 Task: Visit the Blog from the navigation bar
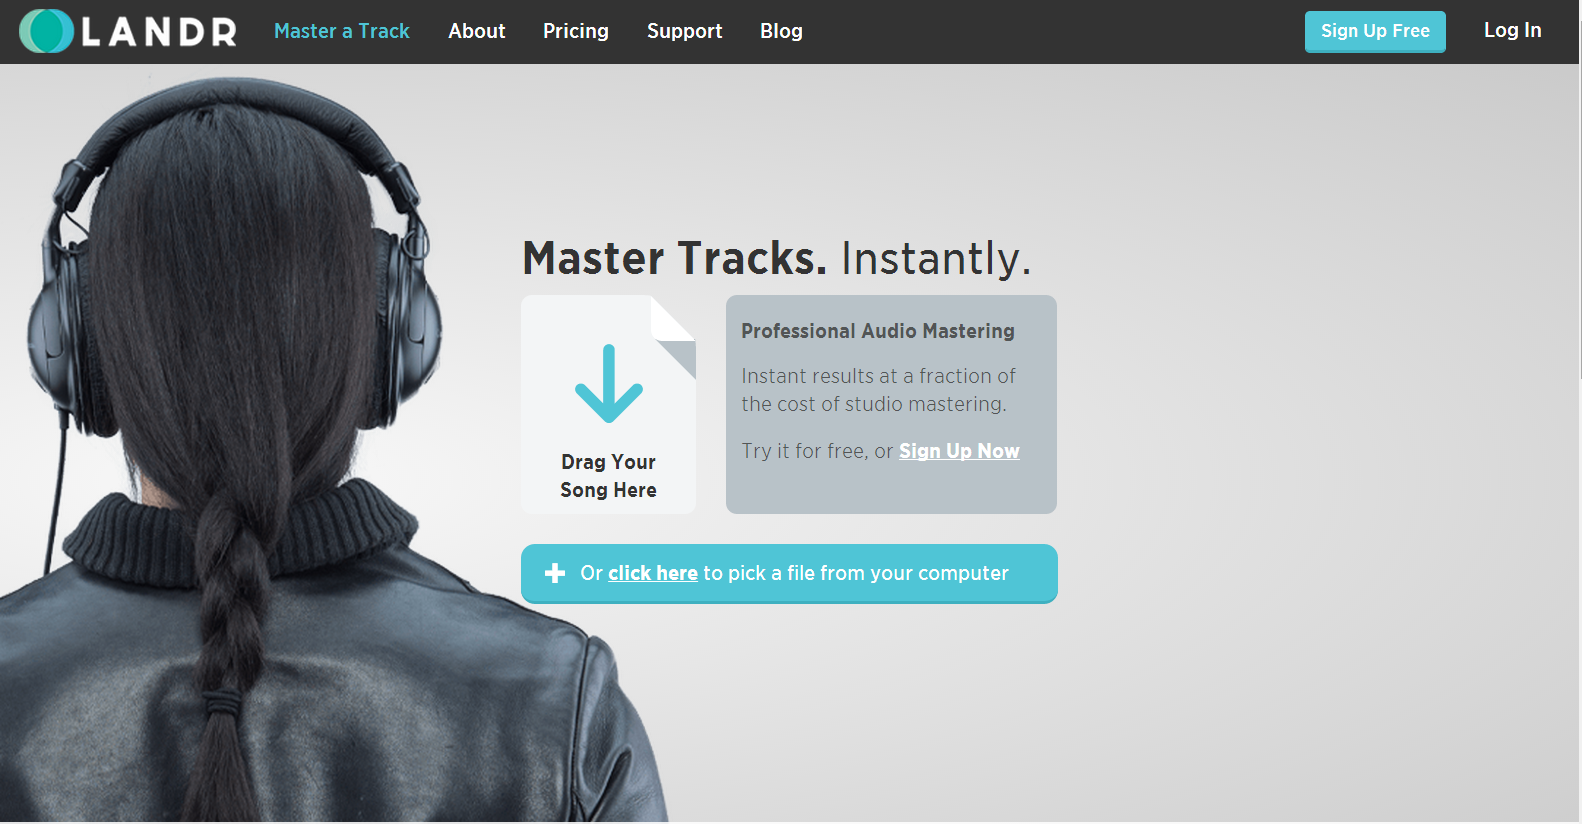[x=781, y=31]
